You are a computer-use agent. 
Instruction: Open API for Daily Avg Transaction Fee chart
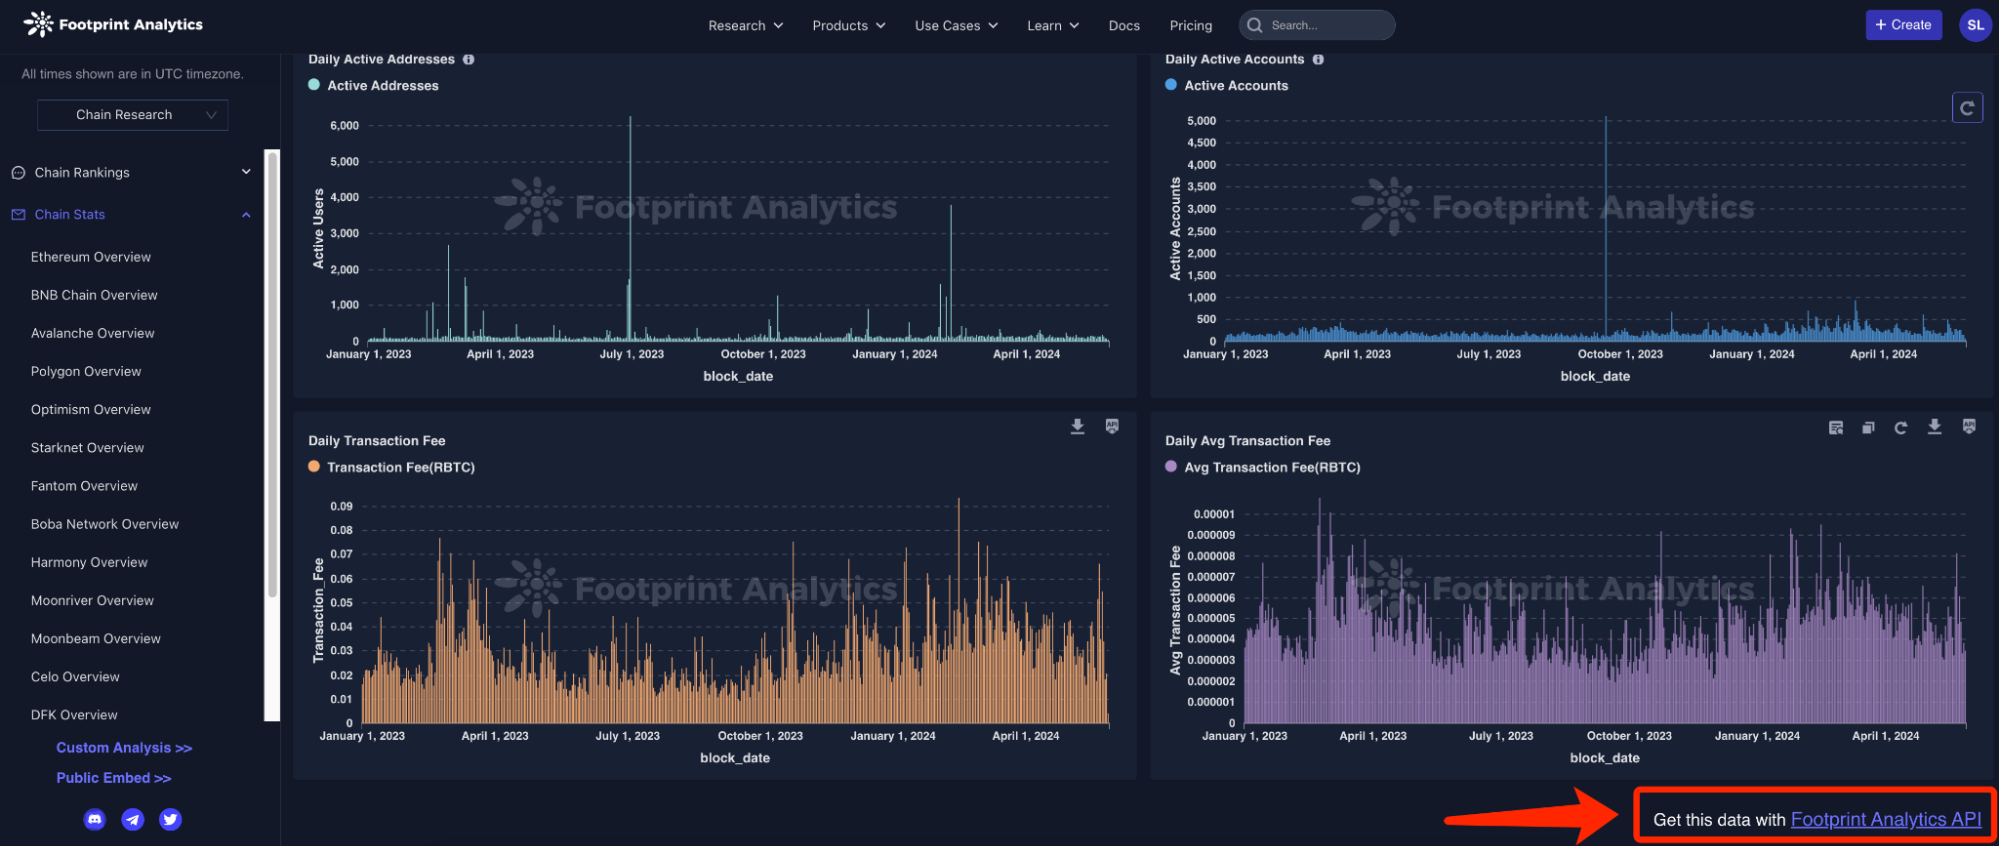click(x=1969, y=427)
